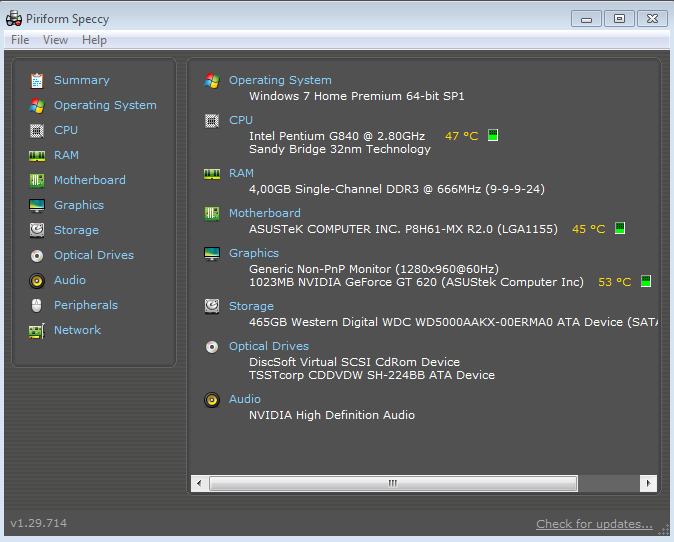Image resolution: width=674 pixels, height=542 pixels.
Task: Open the View menu
Action: 55,40
